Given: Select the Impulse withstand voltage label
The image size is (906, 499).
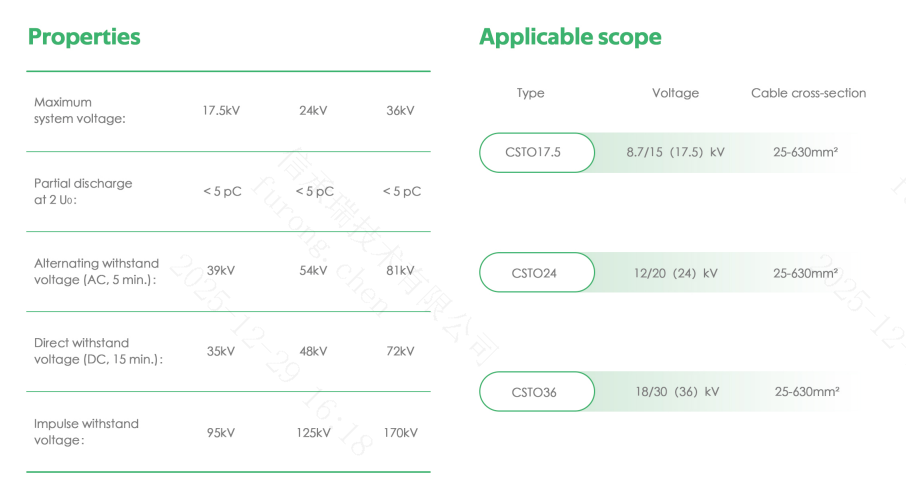Looking at the screenshot, I should coord(86,431).
